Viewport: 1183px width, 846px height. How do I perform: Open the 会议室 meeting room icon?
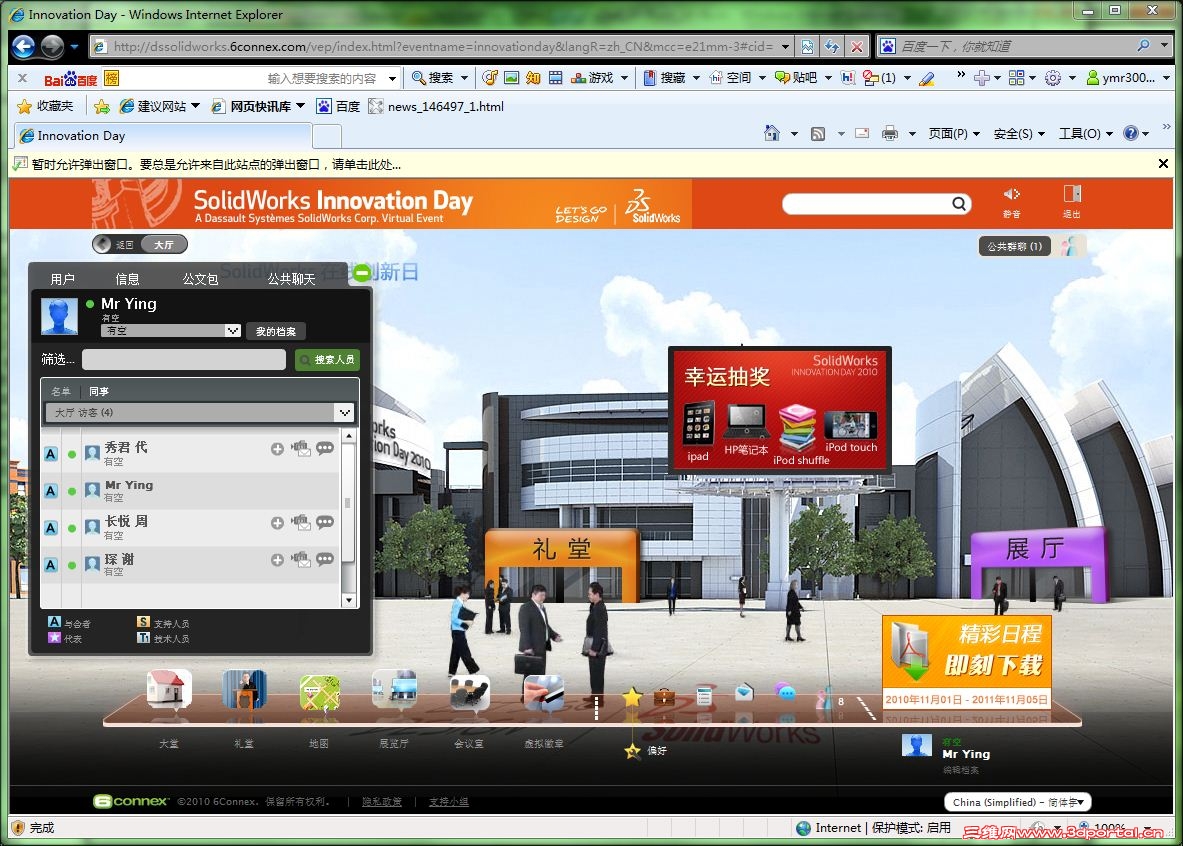pyautogui.click(x=469, y=691)
